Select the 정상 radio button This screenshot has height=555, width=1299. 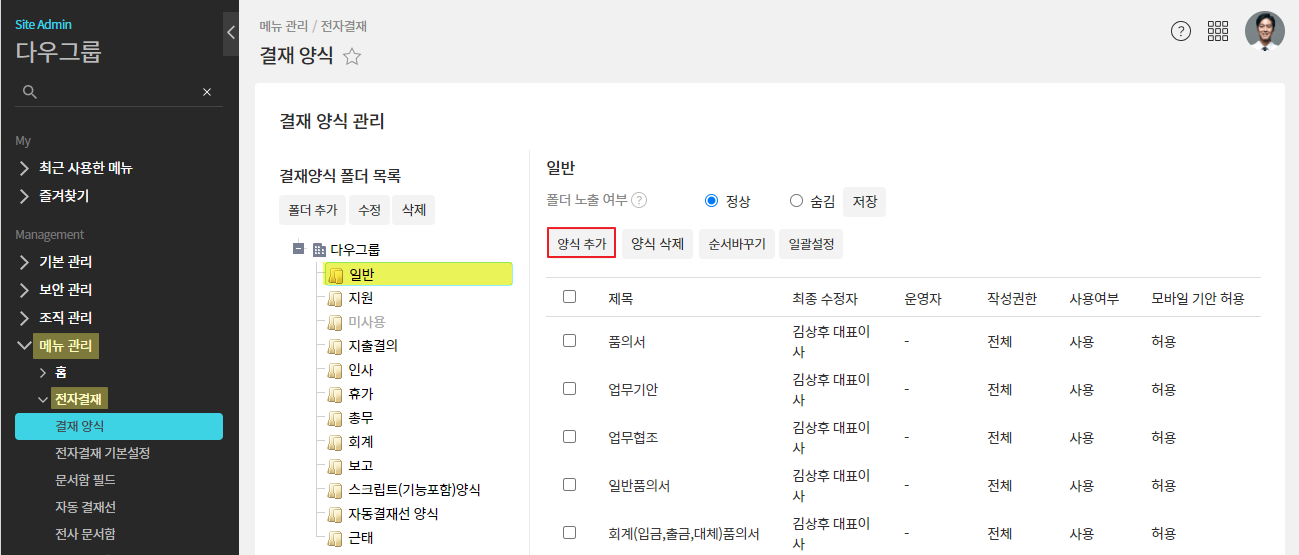(x=712, y=201)
